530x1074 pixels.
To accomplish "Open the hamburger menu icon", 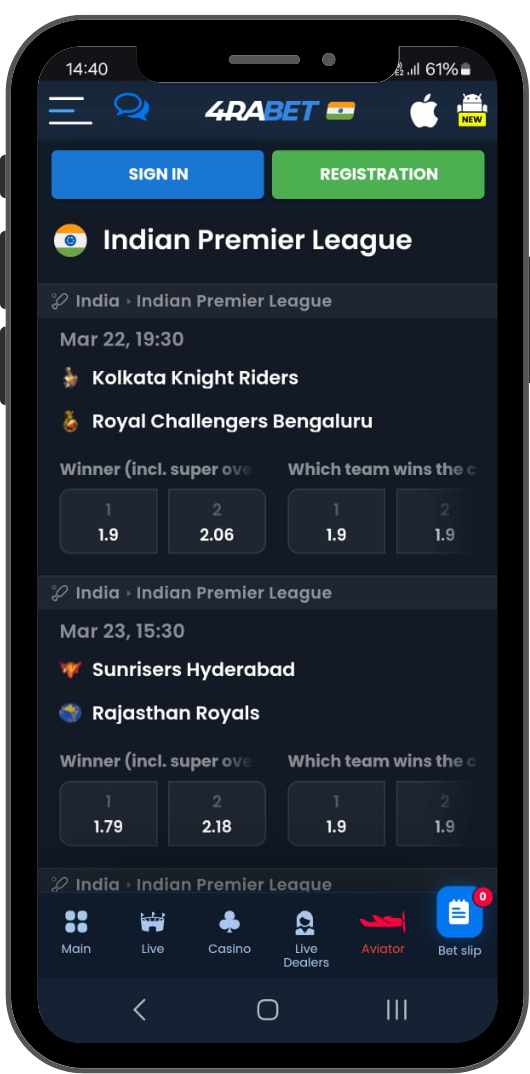I will pyautogui.click(x=71, y=110).
